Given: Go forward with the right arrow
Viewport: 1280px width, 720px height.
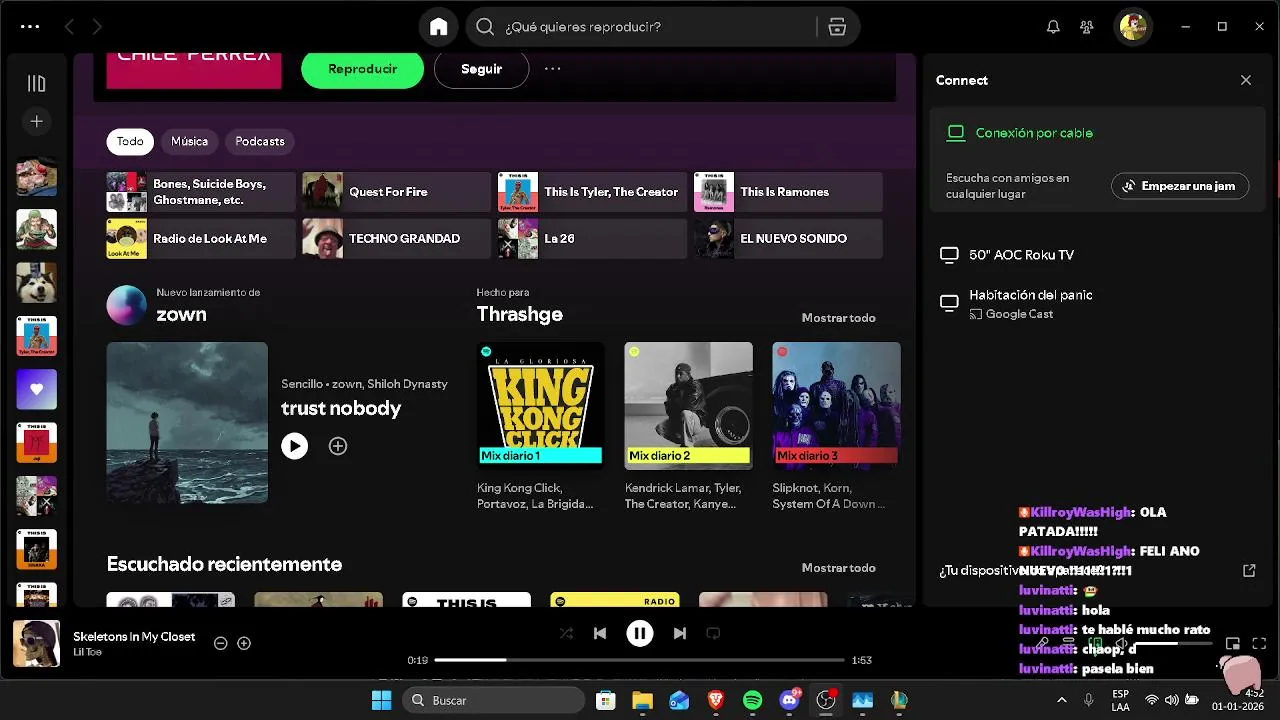Looking at the screenshot, I should tap(97, 27).
